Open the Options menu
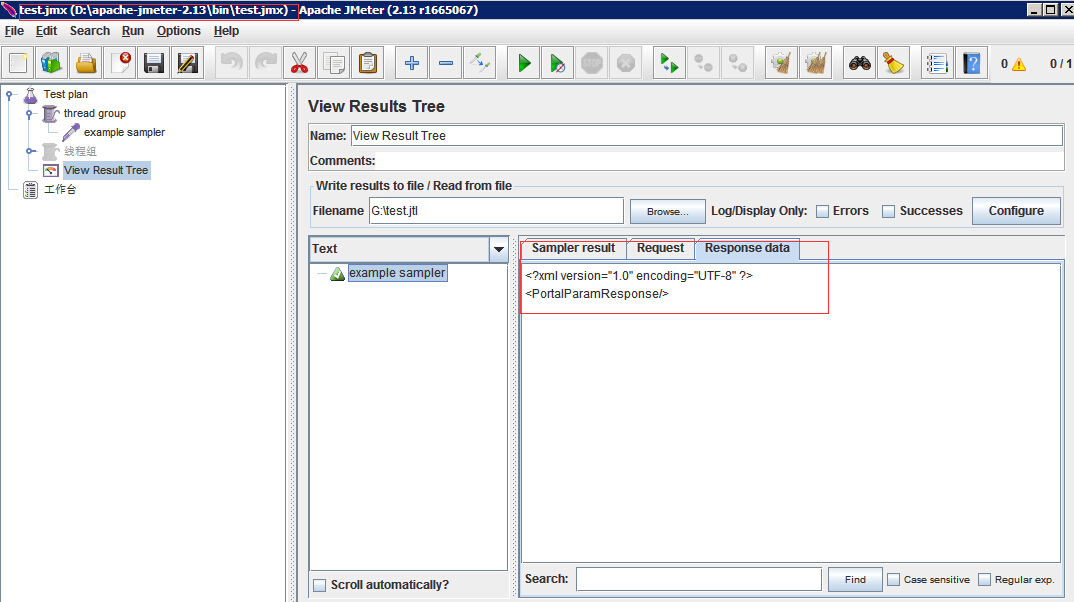The image size is (1074, 602). 178,31
